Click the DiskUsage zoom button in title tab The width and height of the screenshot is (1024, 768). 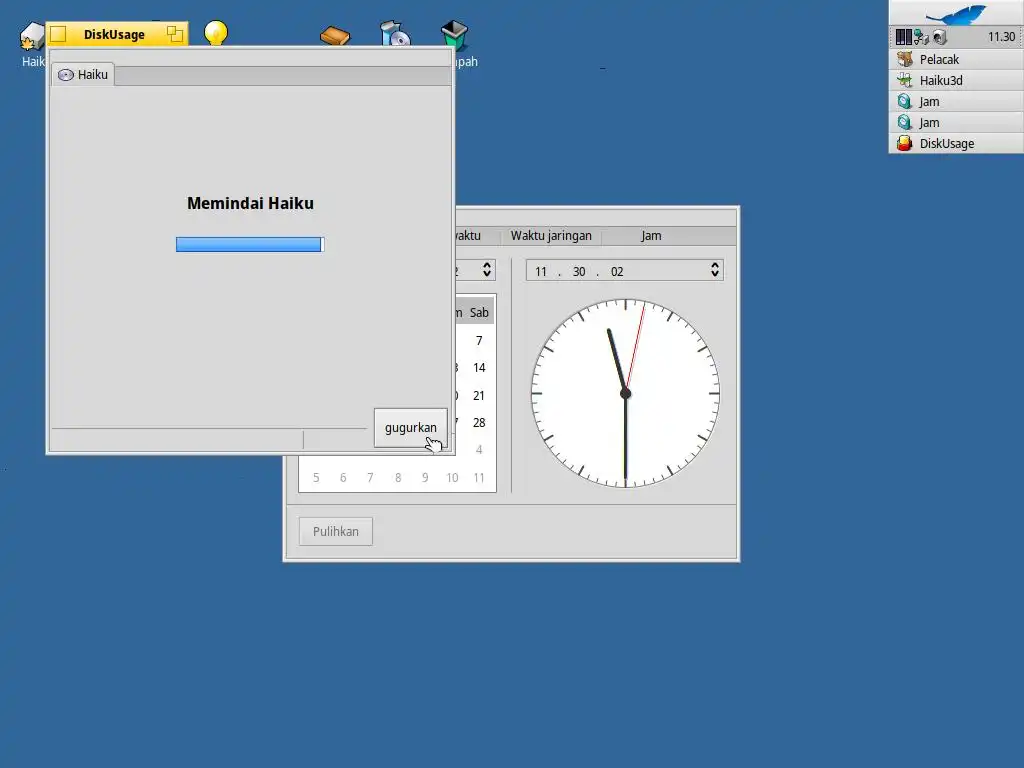(x=174, y=34)
